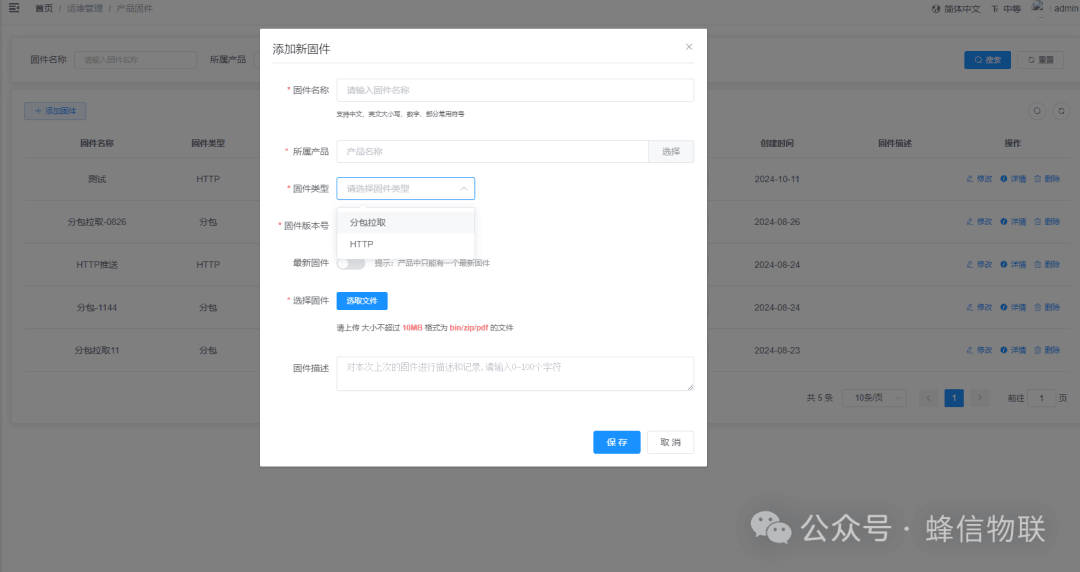Click the 创建时间 column header
The height and width of the screenshot is (572, 1080).
pyautogui.click(x=777, y=143)
